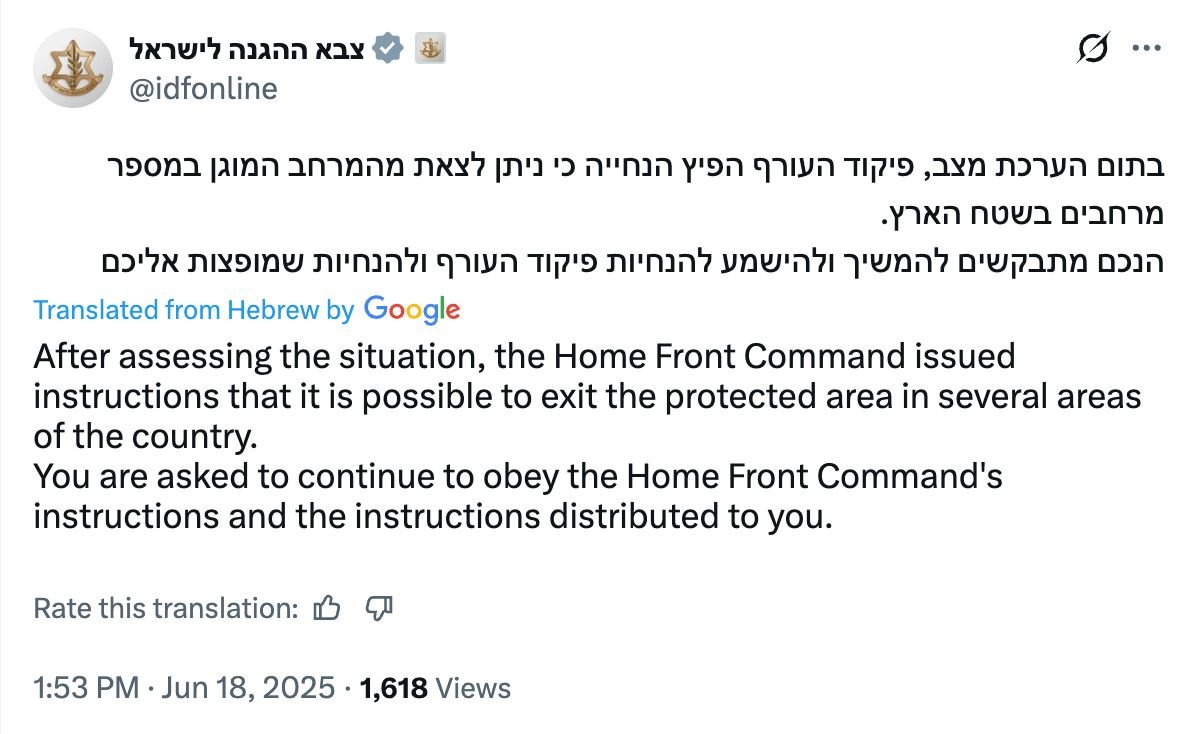The height and width of the screenshot is (734, 1194).
Task: Click the Hebrew line beginning with הנכם מתבקשים
Action: click(633, 261)
